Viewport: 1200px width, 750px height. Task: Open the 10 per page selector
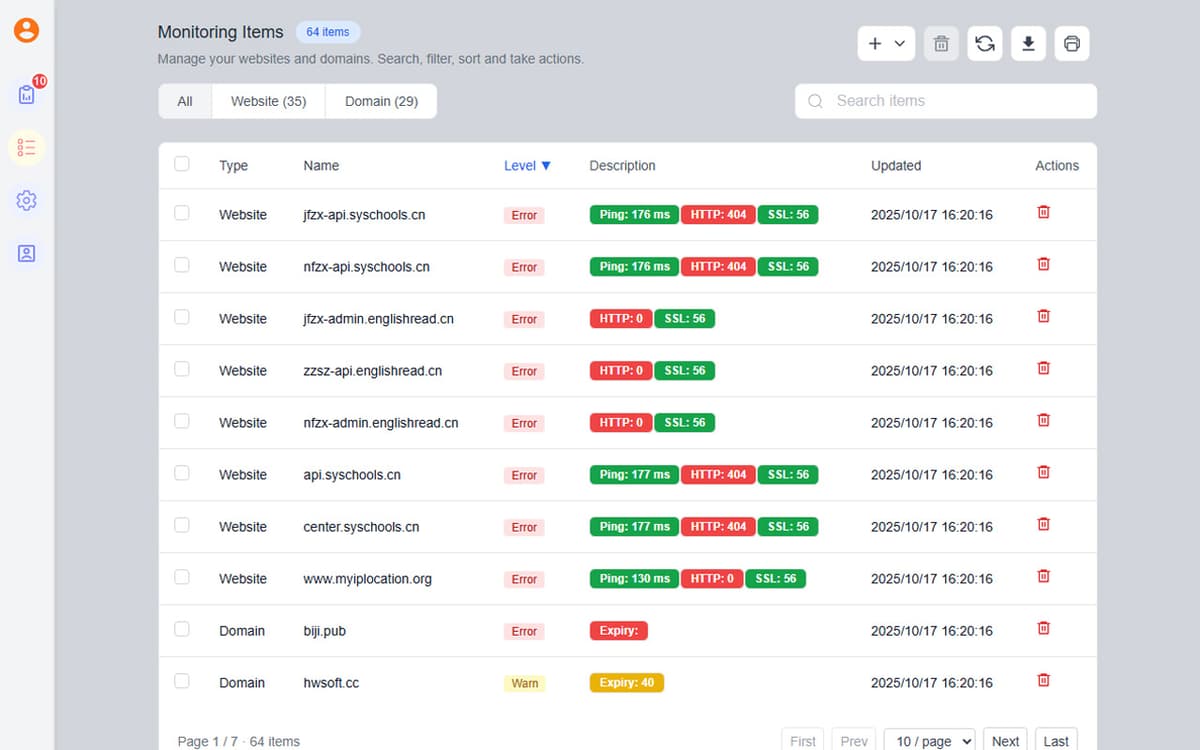(x=929, y=741)
